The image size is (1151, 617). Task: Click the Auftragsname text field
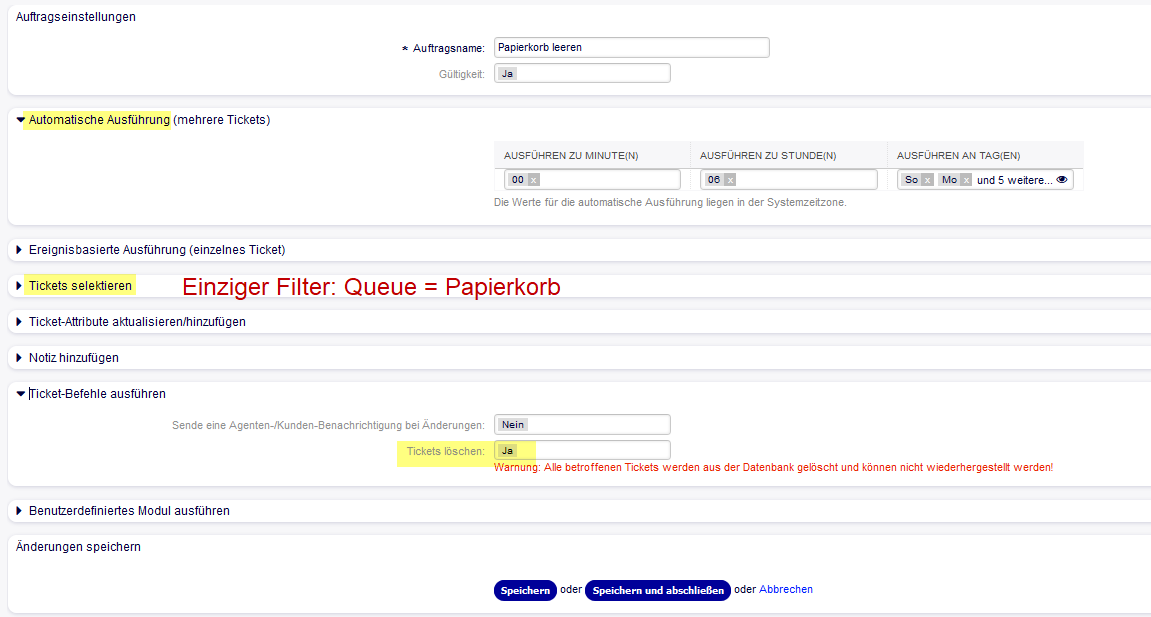point(631,47)
